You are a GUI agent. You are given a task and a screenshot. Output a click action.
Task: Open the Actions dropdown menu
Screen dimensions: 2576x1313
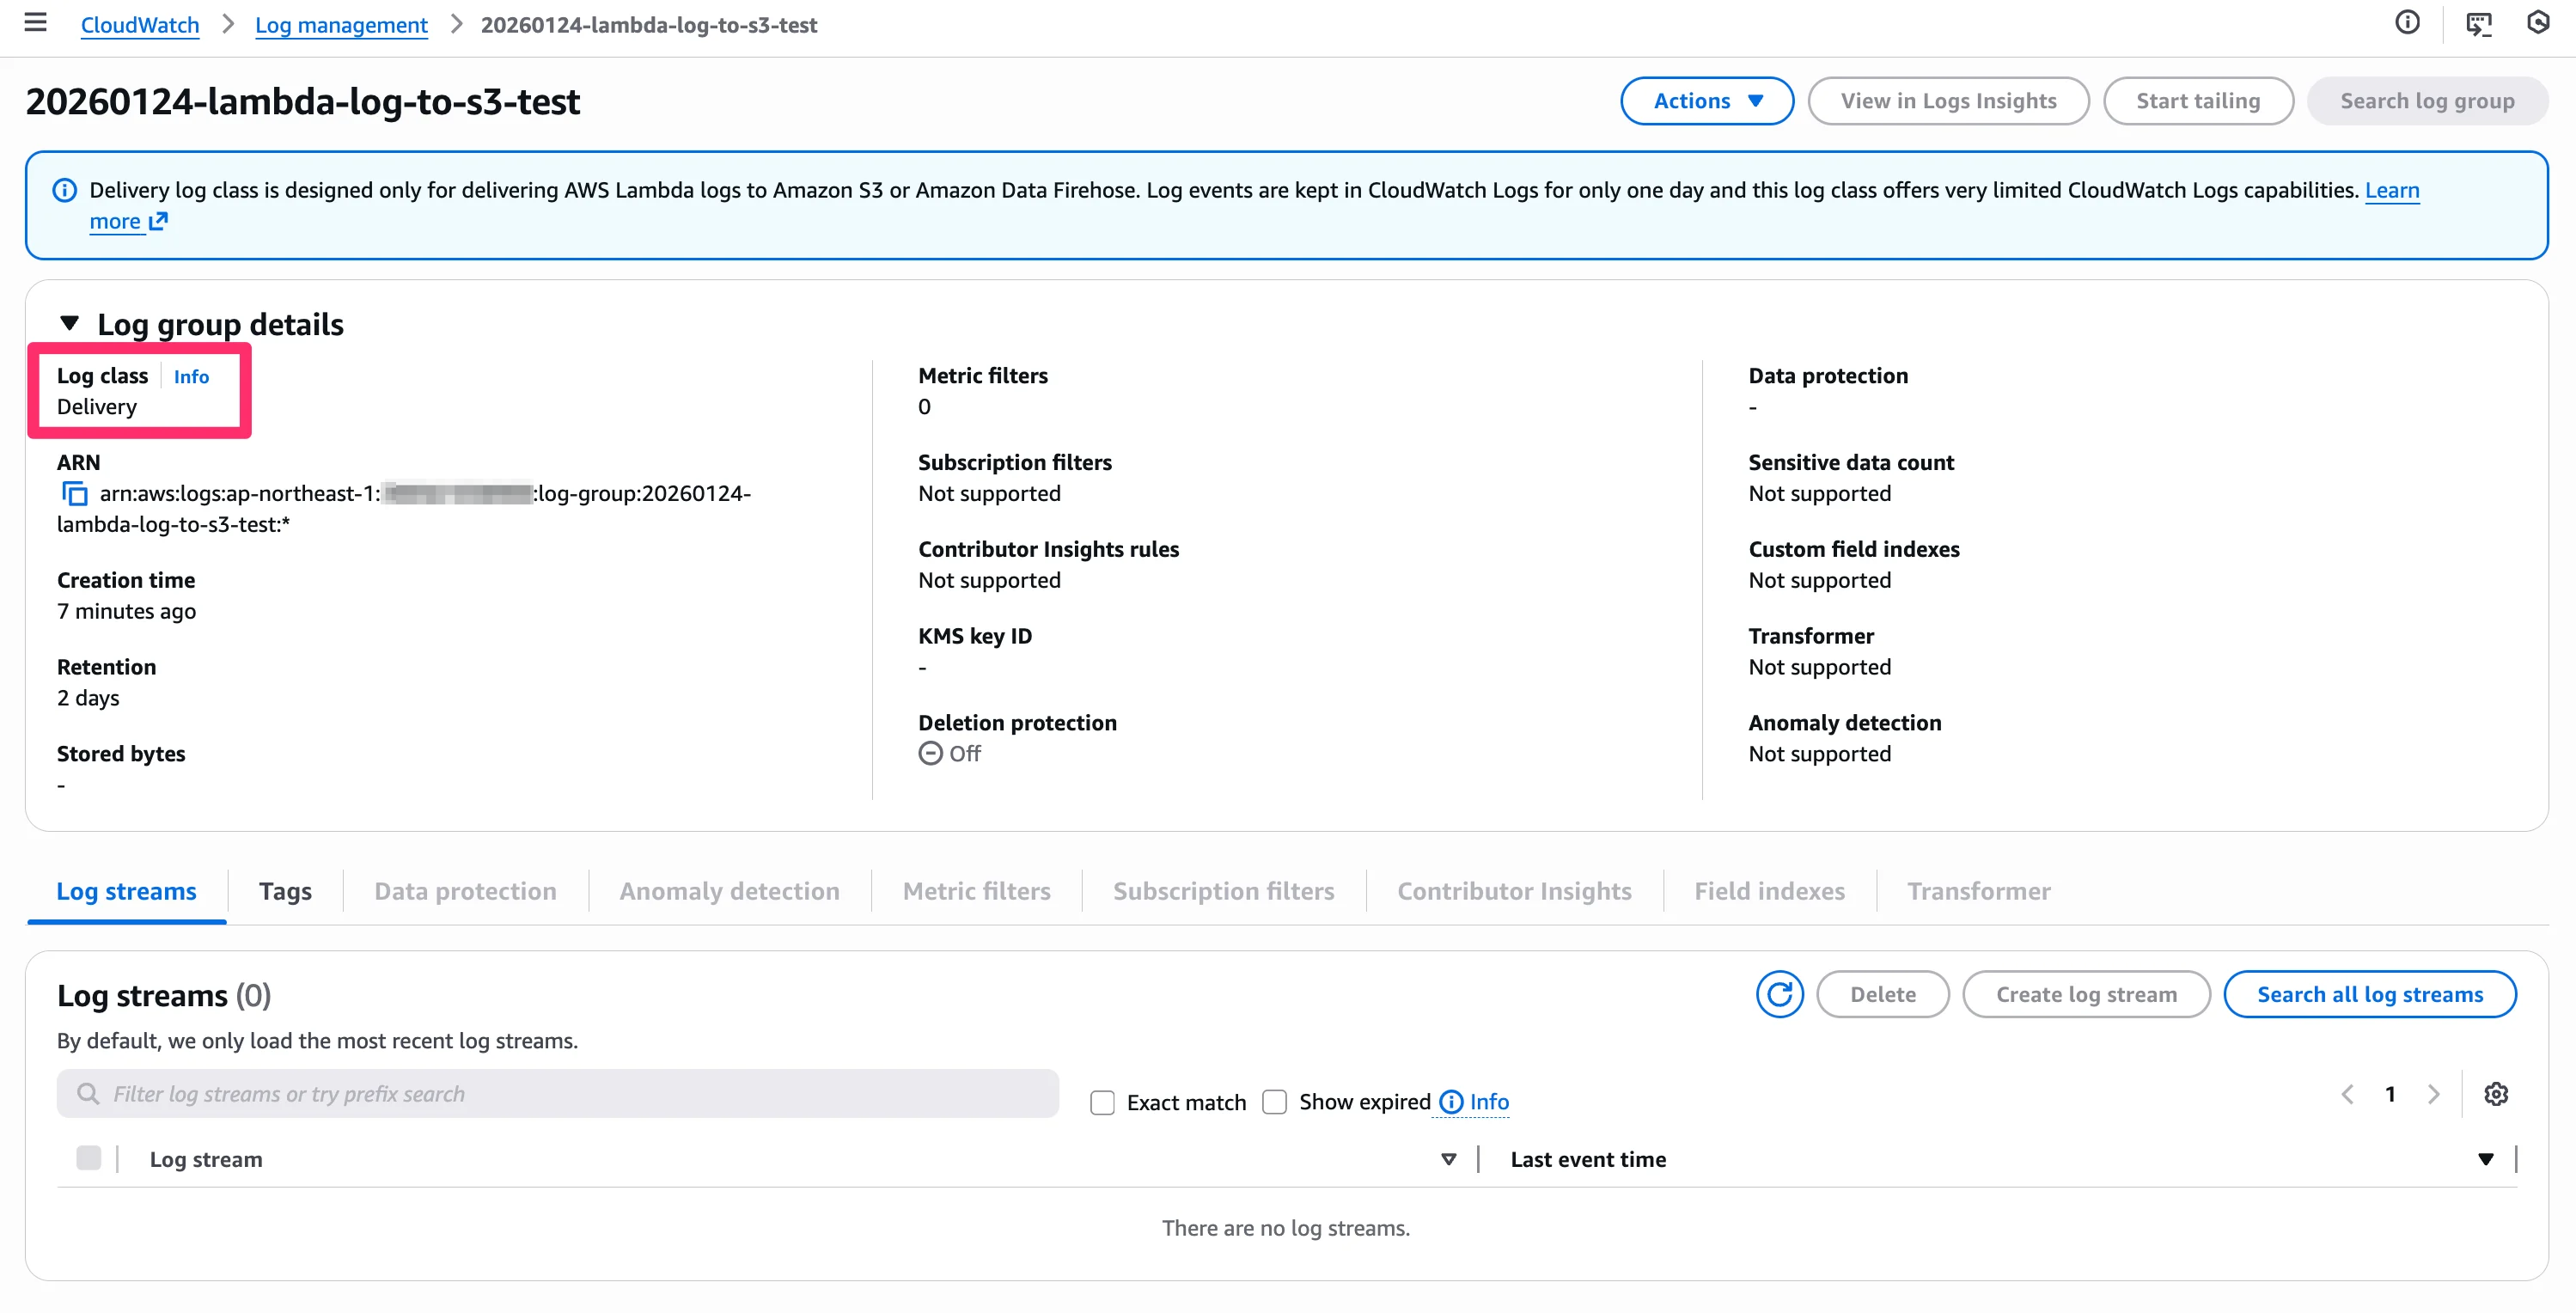1706,101
